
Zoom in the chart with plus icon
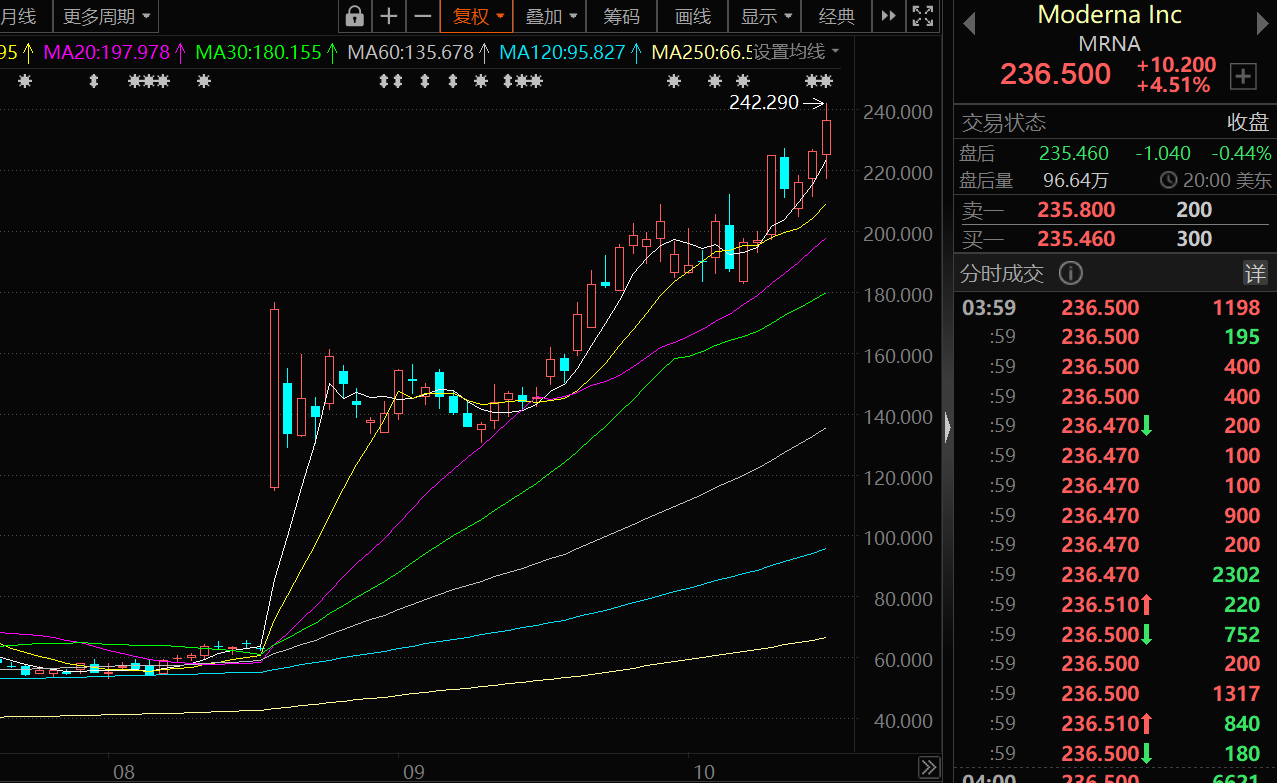pyautogui.click(x=389, y=16)
